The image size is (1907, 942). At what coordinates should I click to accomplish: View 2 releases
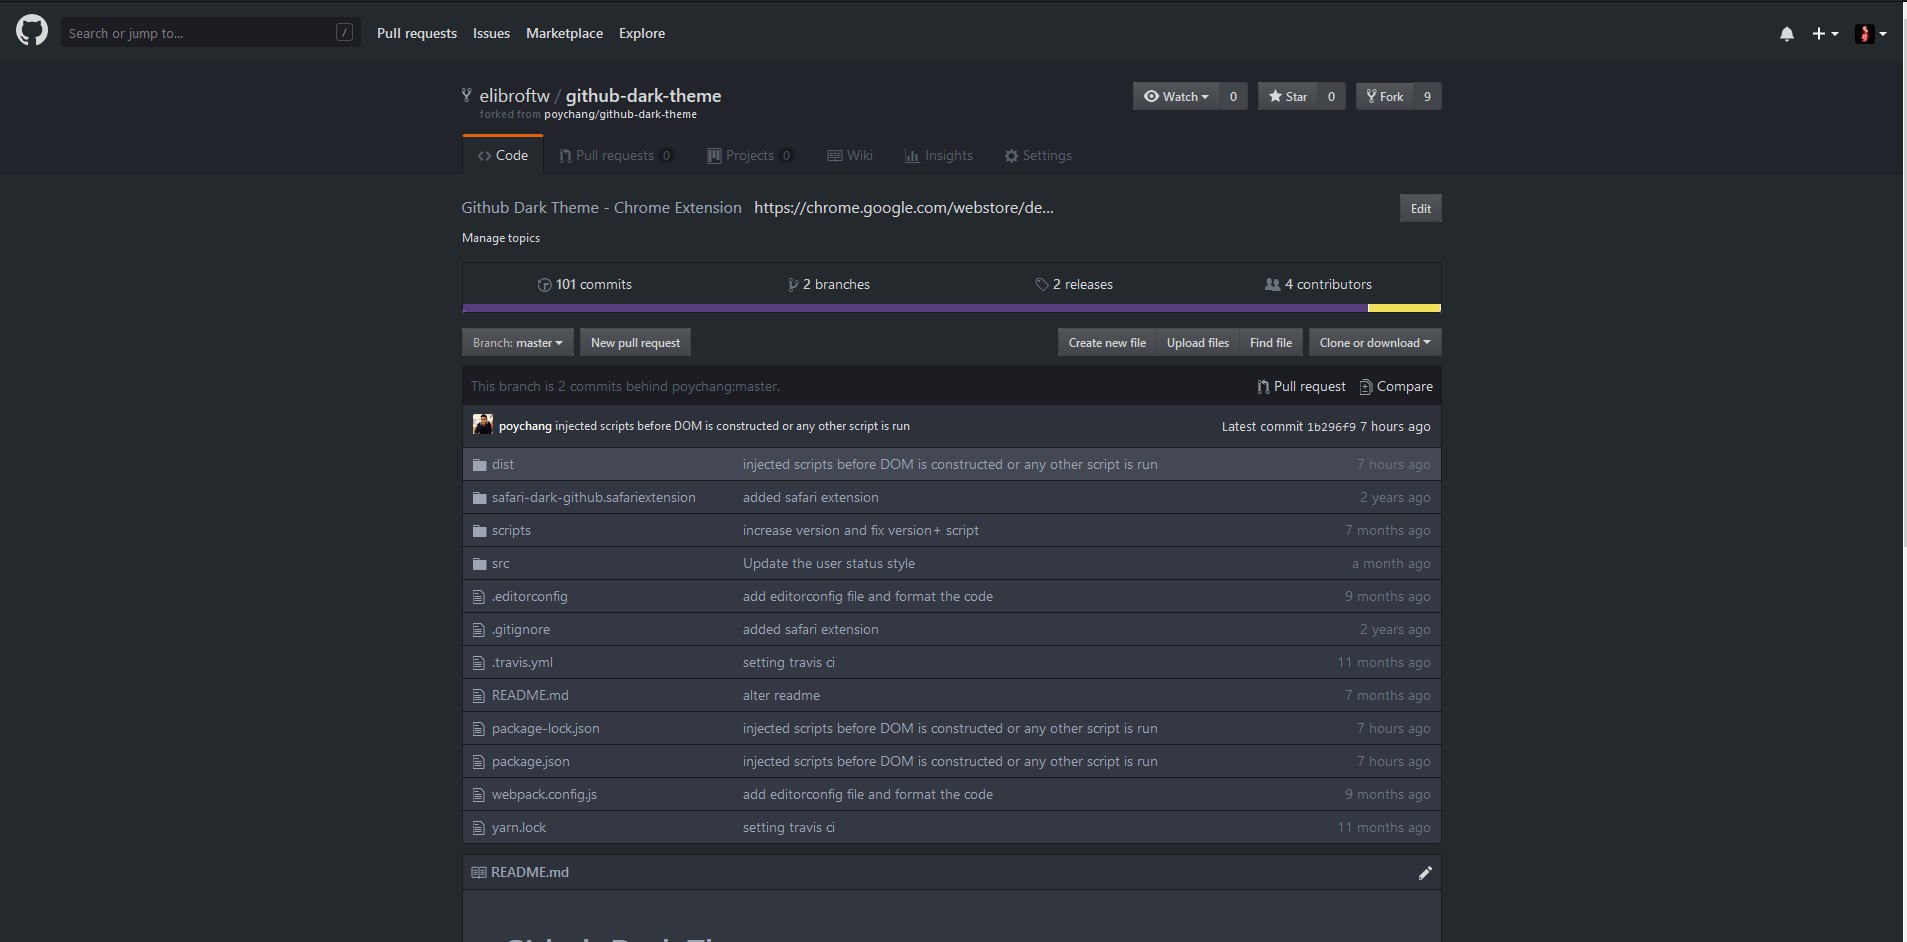(x=1074, y=284)
